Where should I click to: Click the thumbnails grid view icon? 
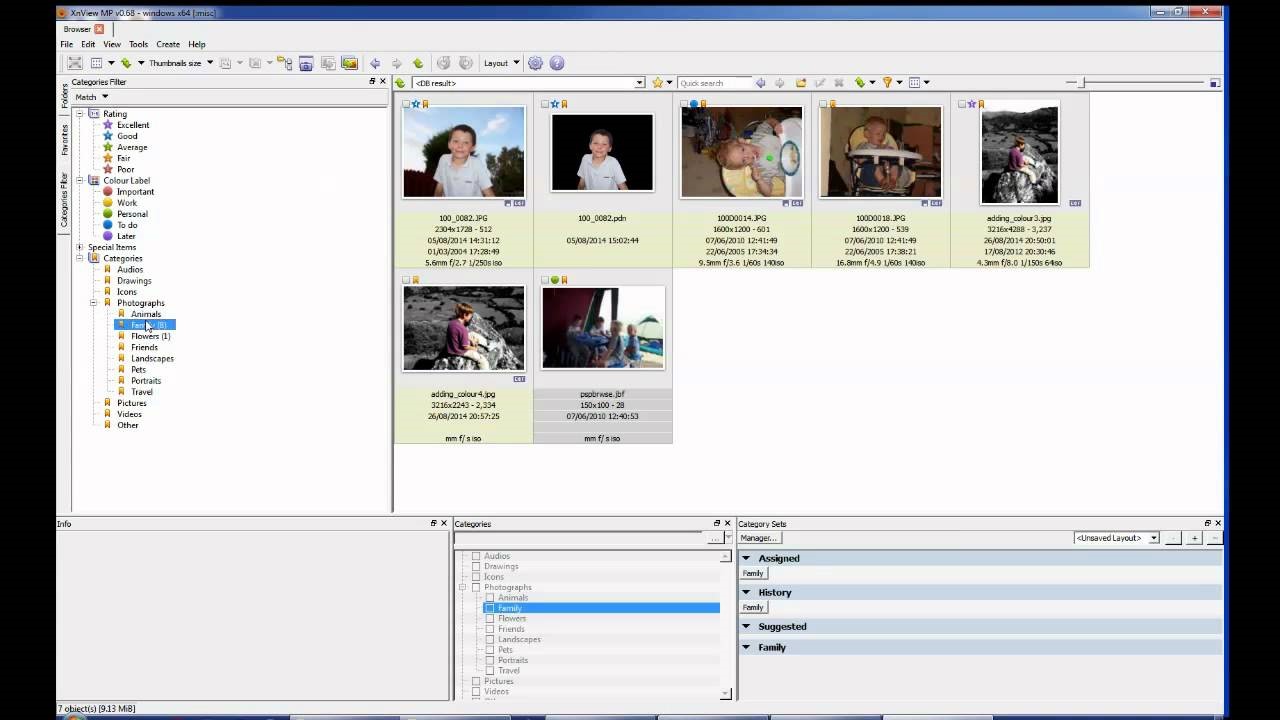click(x=98, y=62)
